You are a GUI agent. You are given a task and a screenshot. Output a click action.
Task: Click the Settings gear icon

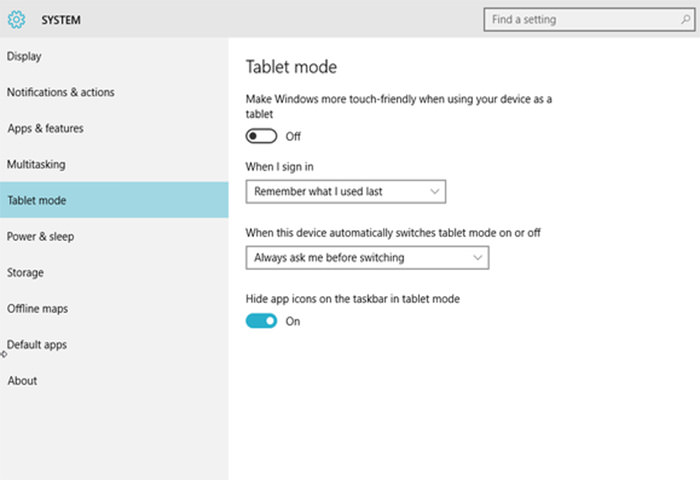16,19
